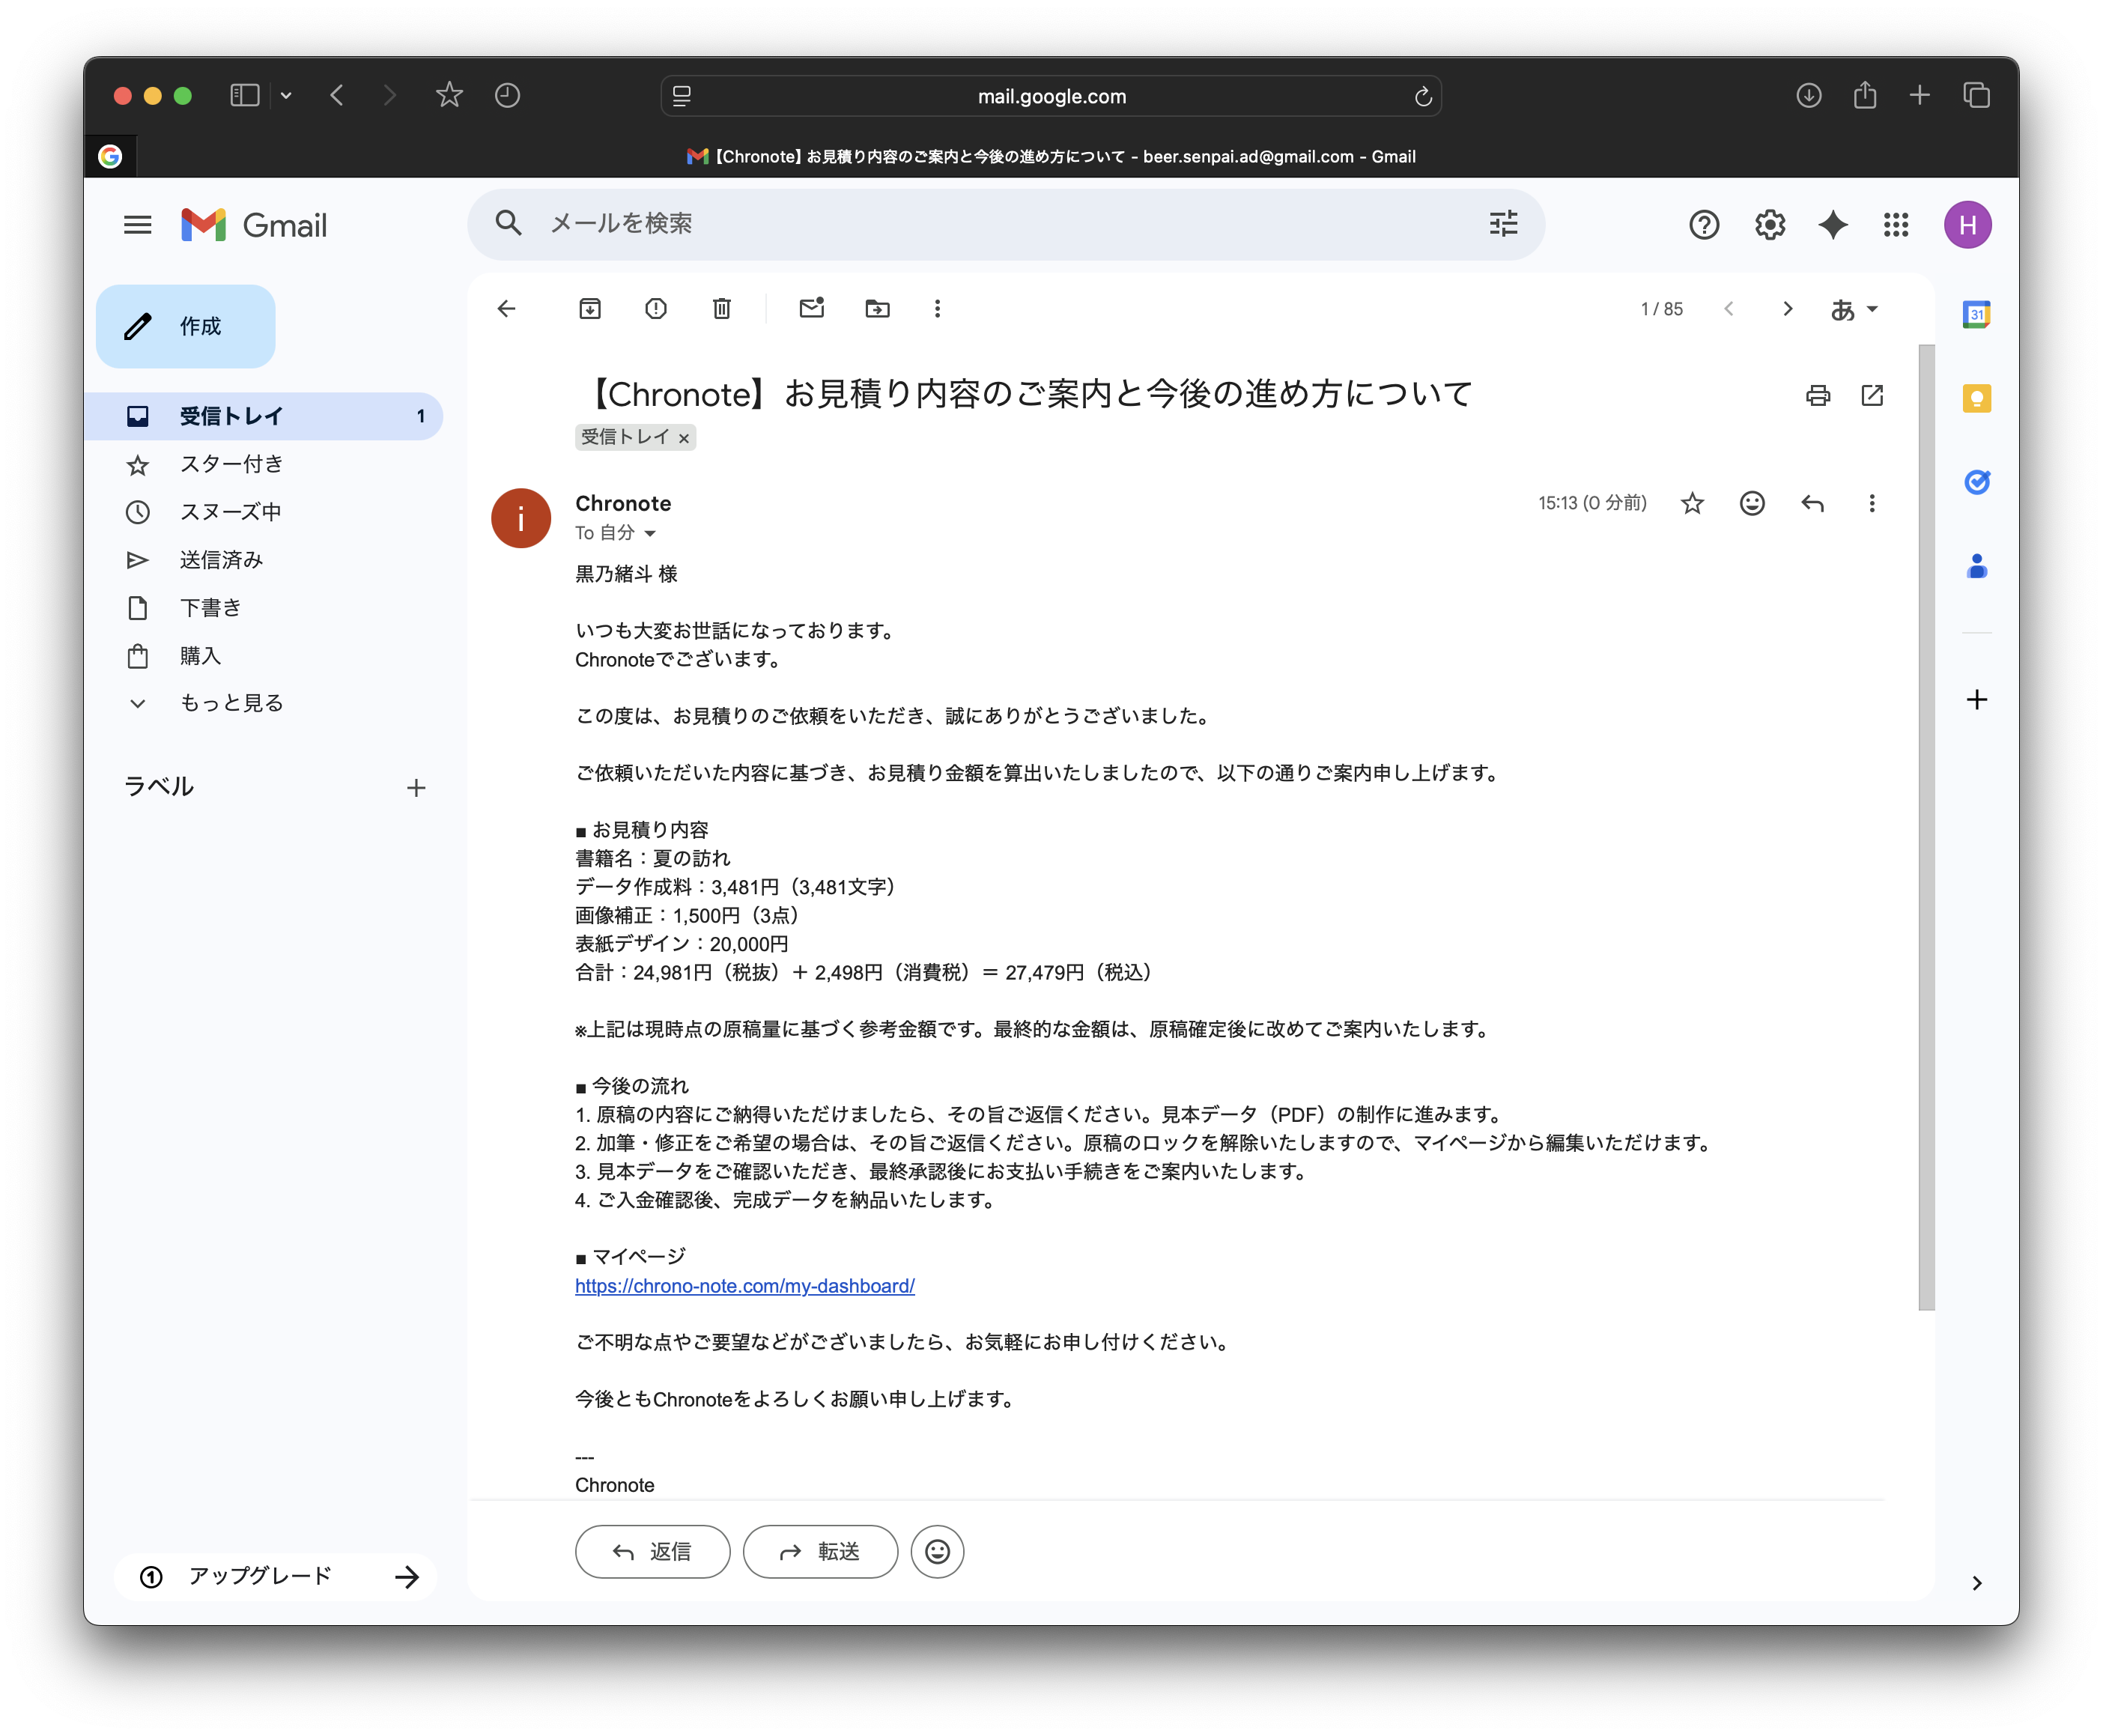The width and height of the screenshot is (2103, 1736).
Task: Expand the sender details under 'To 自分'
Action: coord(651,533)
